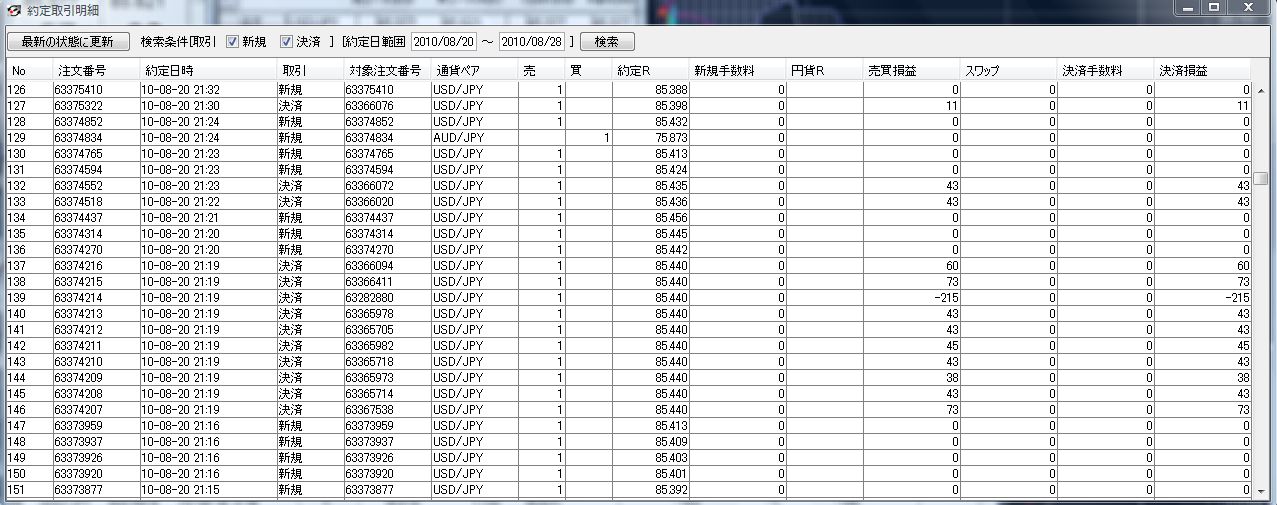Click the vertical scrollbar thumb
The image size is (1277, 505).
click(x=1261, y=178)
